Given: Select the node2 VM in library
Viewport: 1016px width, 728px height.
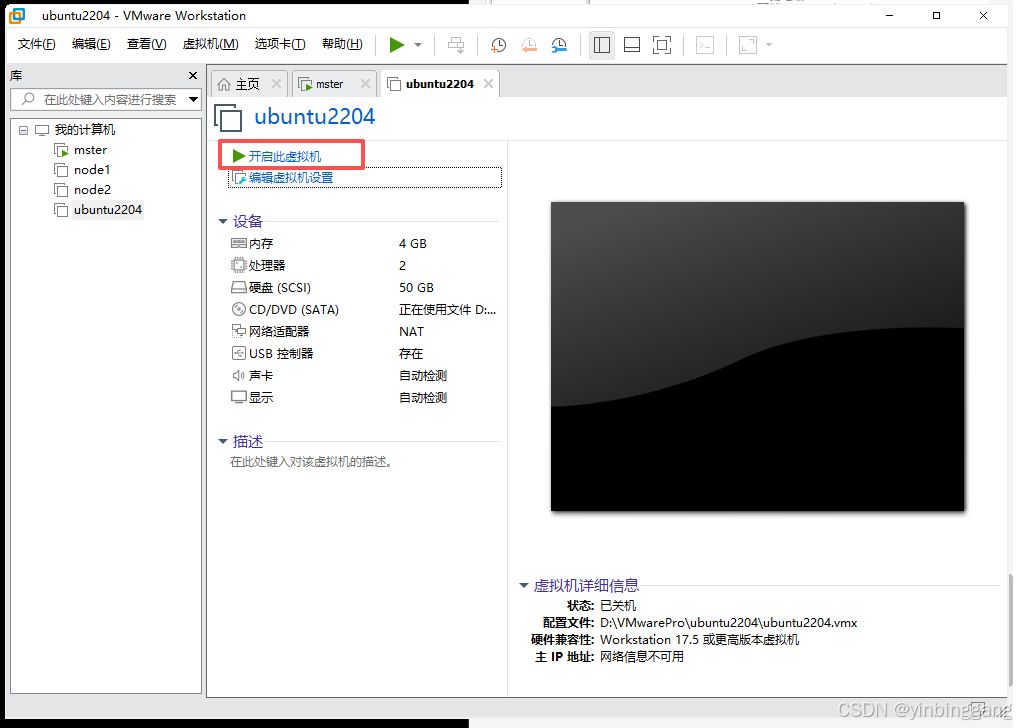Looking at the screenshot, I should [x=92, y=190].
